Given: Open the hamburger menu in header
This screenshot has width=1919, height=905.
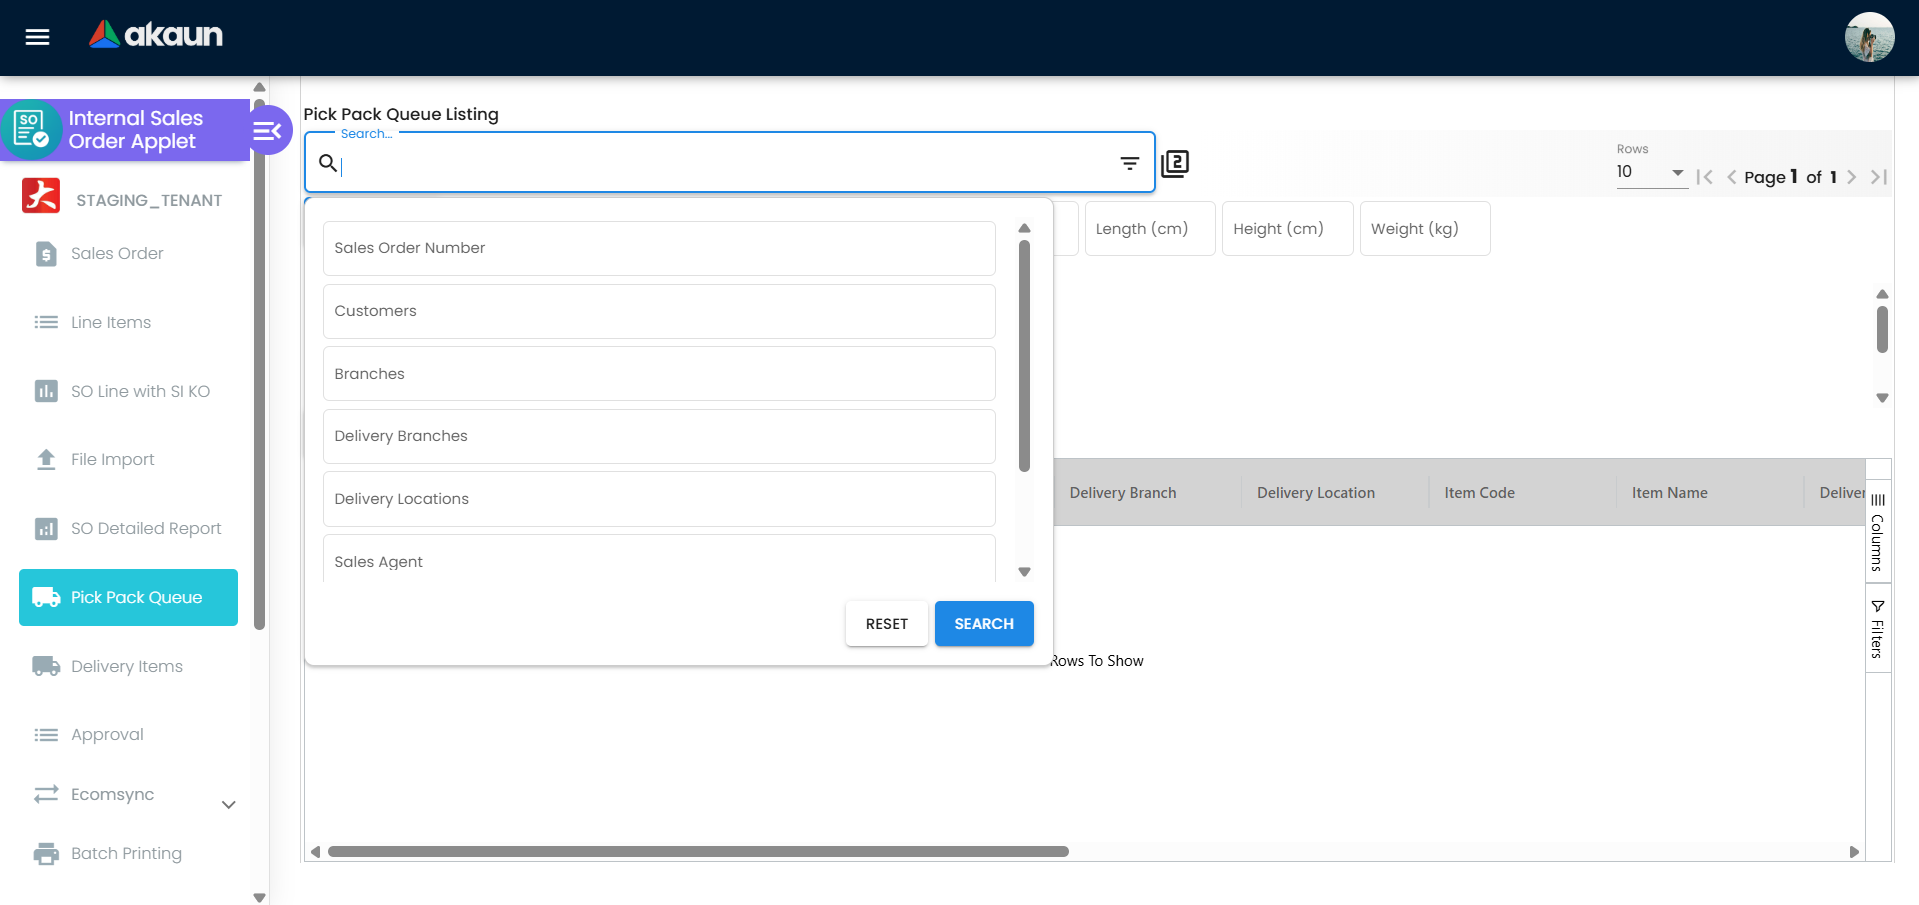Looking at the screenshot, I should click(x=37, y=37).
